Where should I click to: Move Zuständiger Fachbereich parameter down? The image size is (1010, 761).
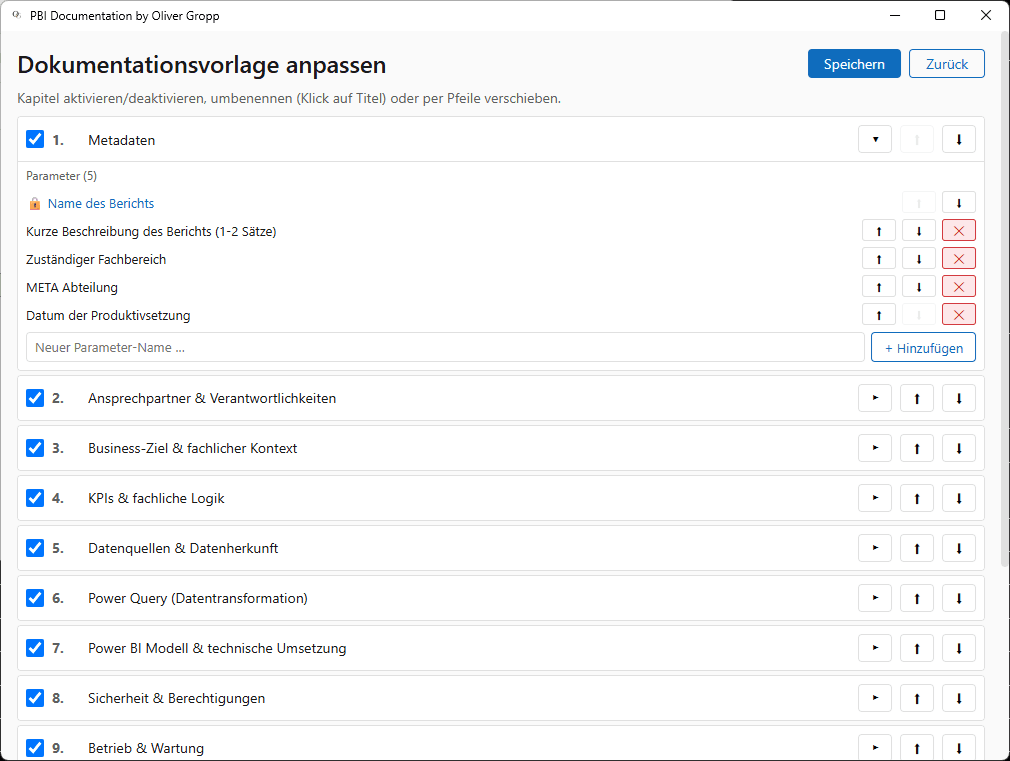click(919, 259)
